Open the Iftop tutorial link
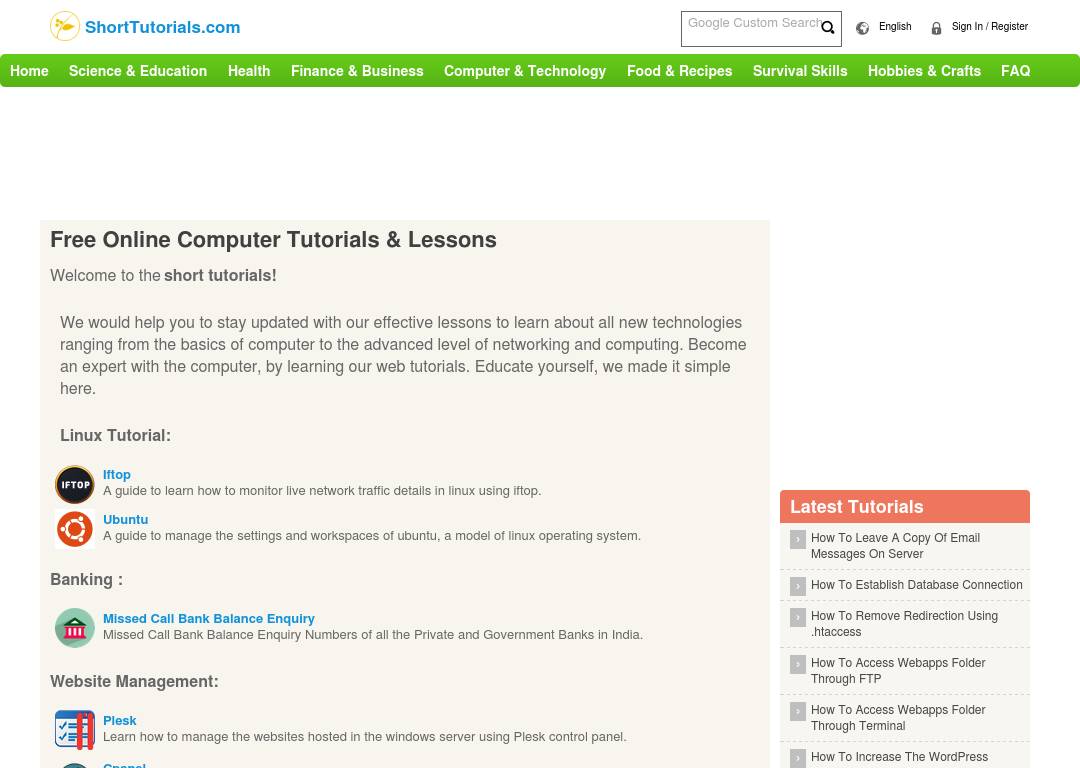 pyautogui.click(x=116, y=475)
